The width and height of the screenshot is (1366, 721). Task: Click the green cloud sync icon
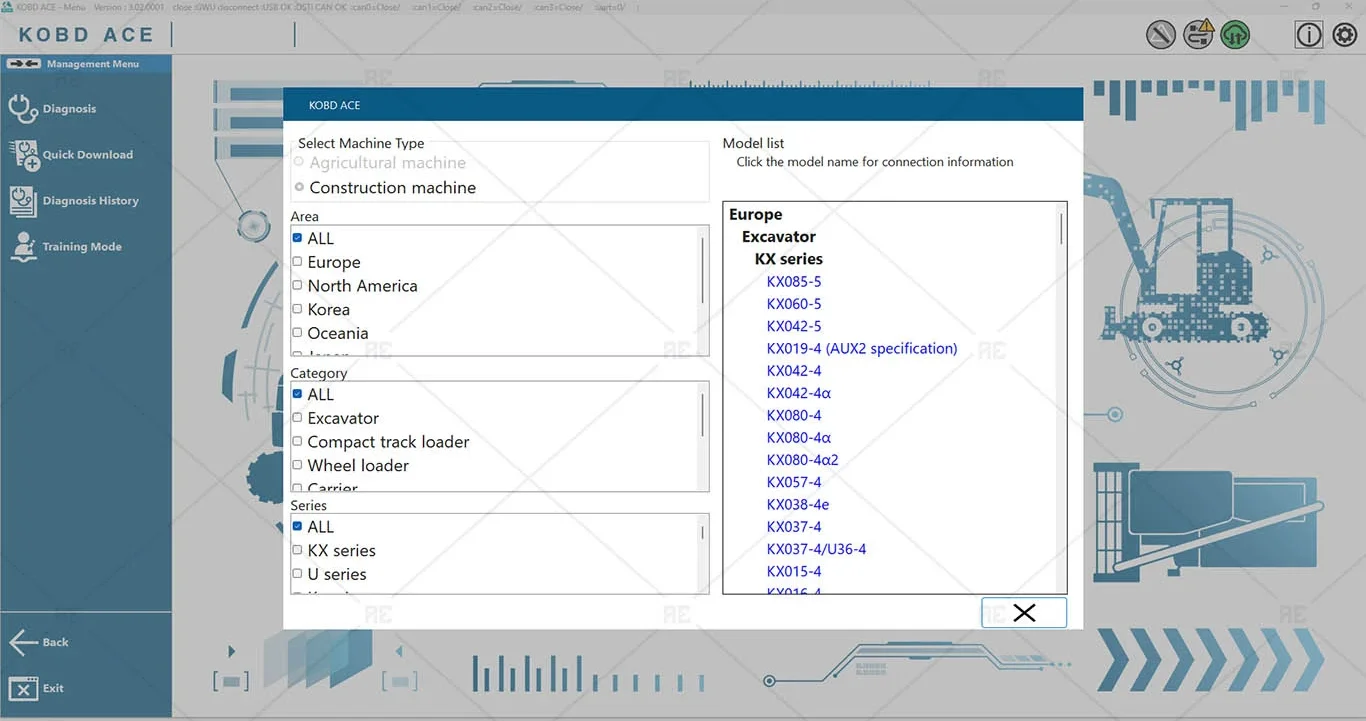pyautogui.click(x=1236, y=35)
